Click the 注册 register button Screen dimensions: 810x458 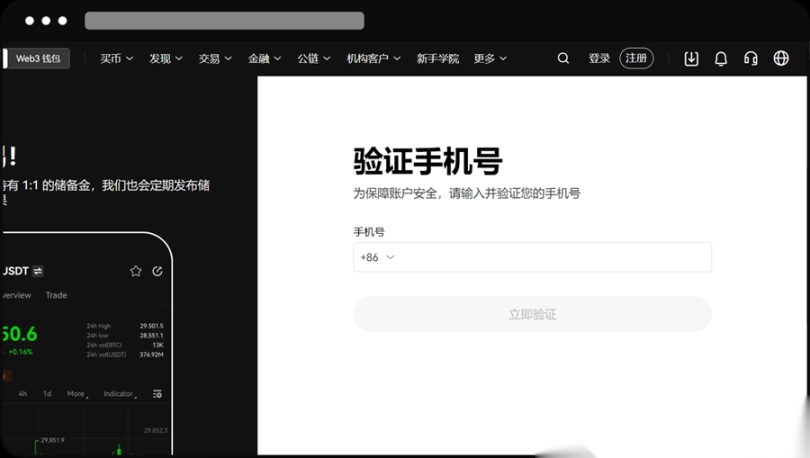(x=636, y=58)
